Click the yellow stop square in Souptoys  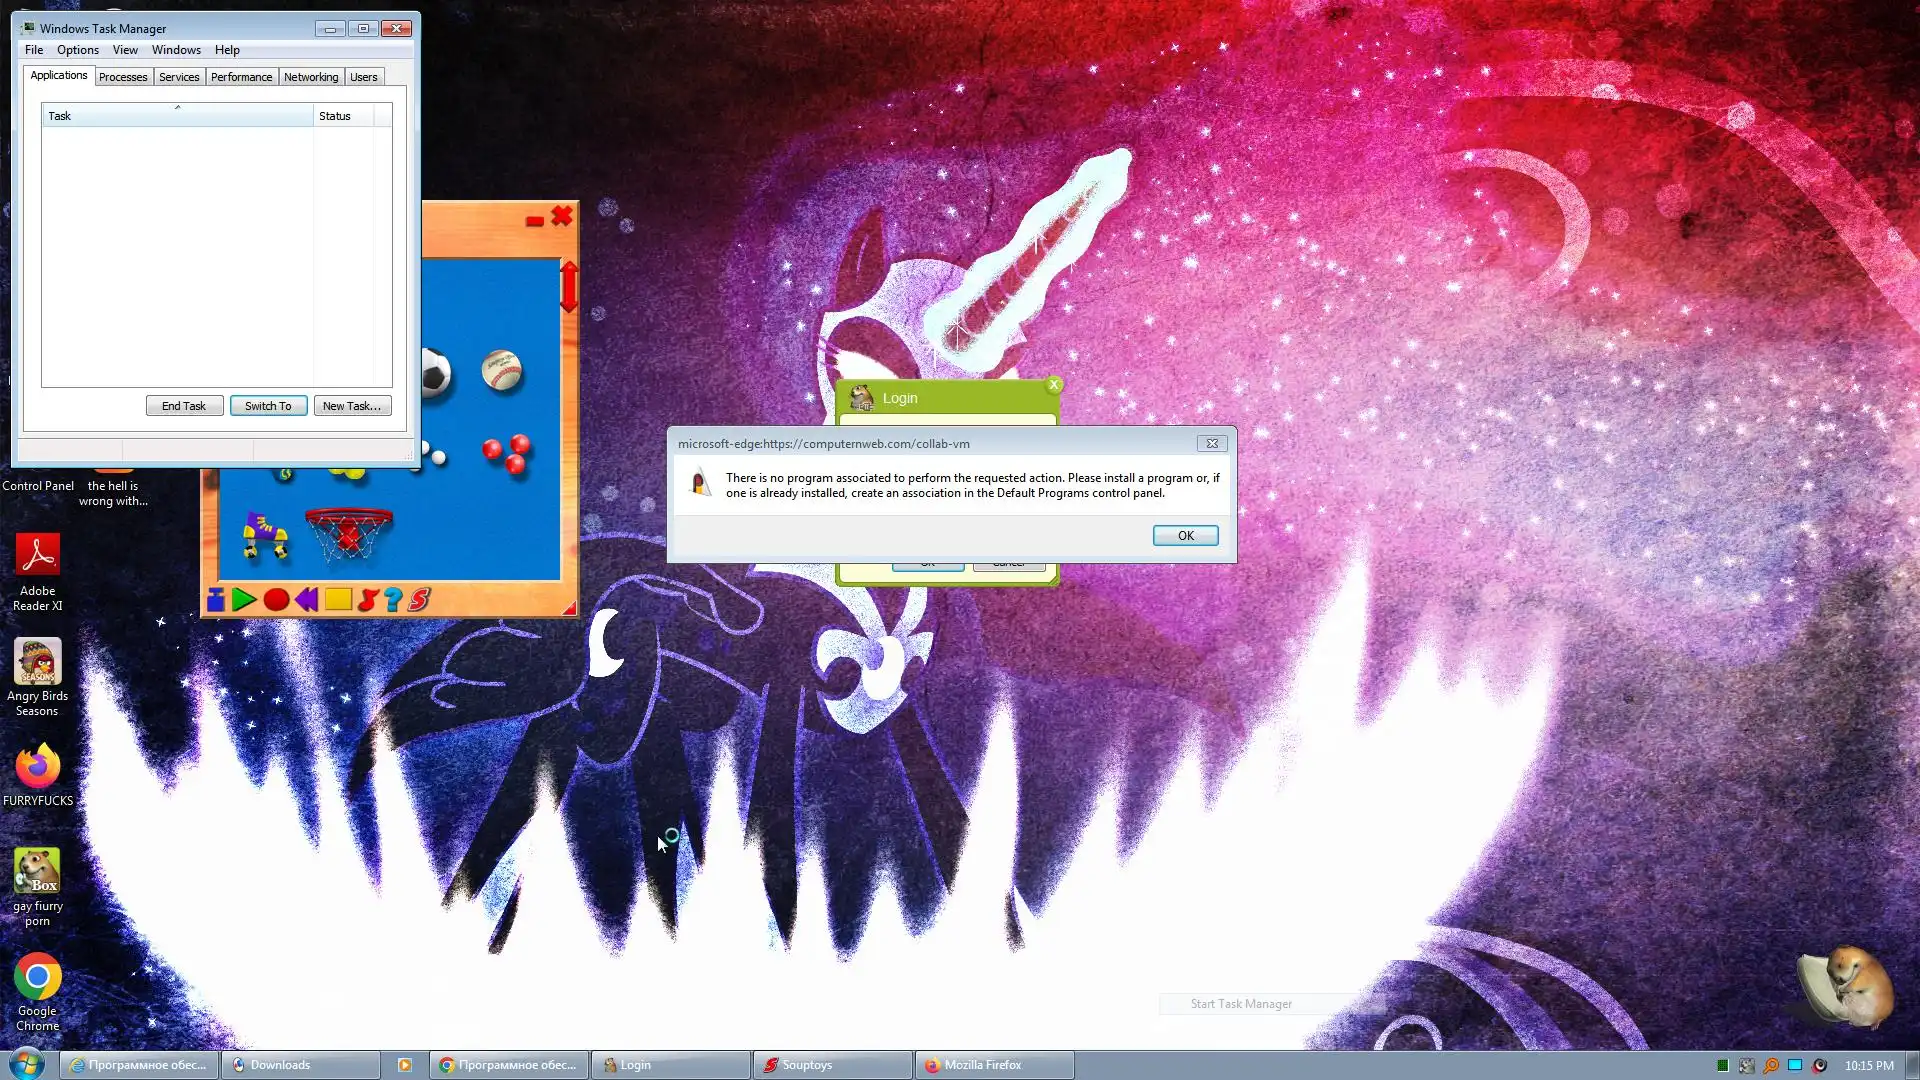click(x=338, y=600)
